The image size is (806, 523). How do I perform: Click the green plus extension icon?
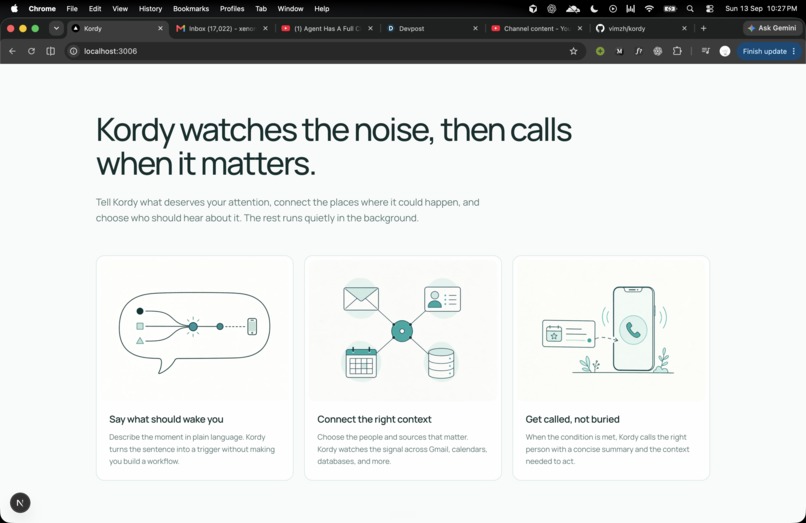pos(600,51)
